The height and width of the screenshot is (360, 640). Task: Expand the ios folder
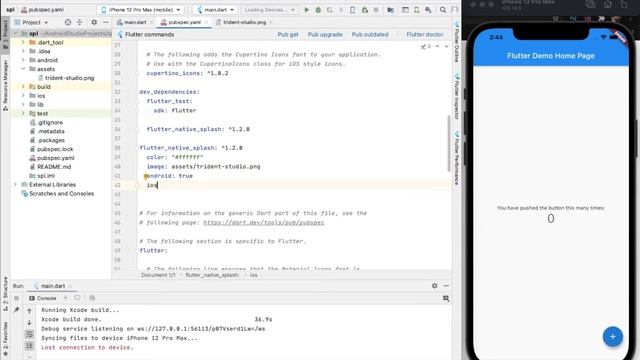tap(23, 96)
